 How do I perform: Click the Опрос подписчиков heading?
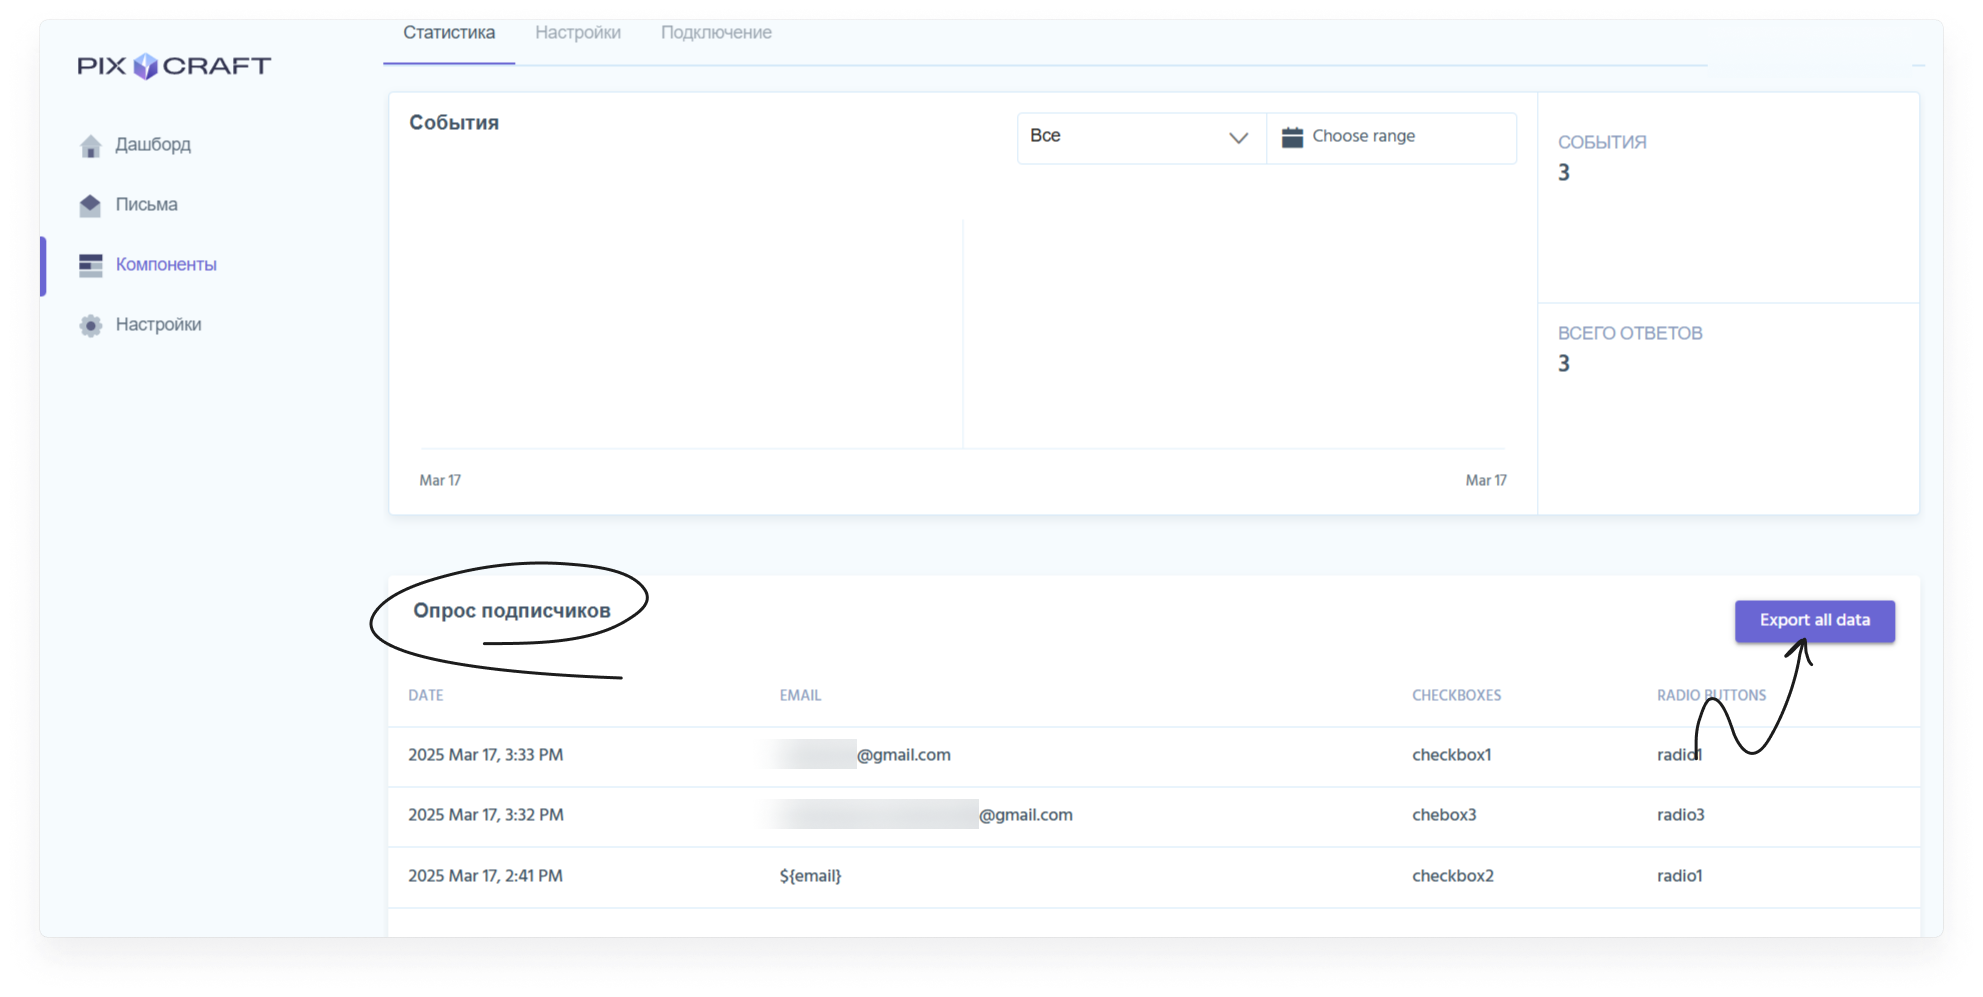(512, 611)
